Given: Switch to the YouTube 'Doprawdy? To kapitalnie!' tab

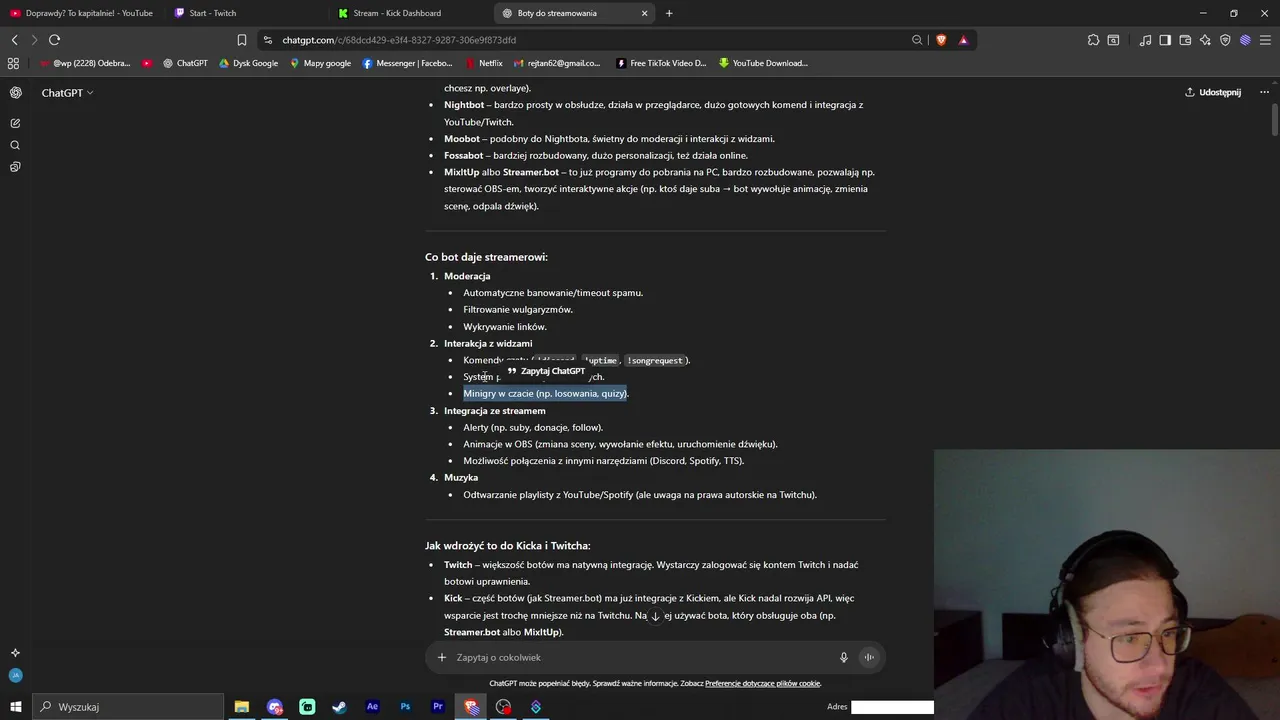Looking at the screenshot, I should coord(80,13).
